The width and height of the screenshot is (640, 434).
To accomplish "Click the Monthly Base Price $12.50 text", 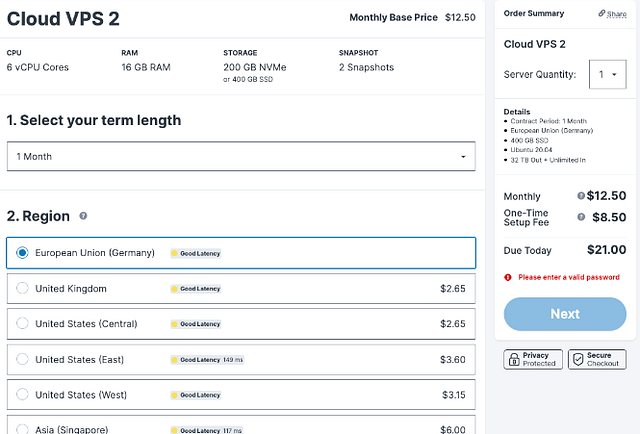I will click(412, 18).
